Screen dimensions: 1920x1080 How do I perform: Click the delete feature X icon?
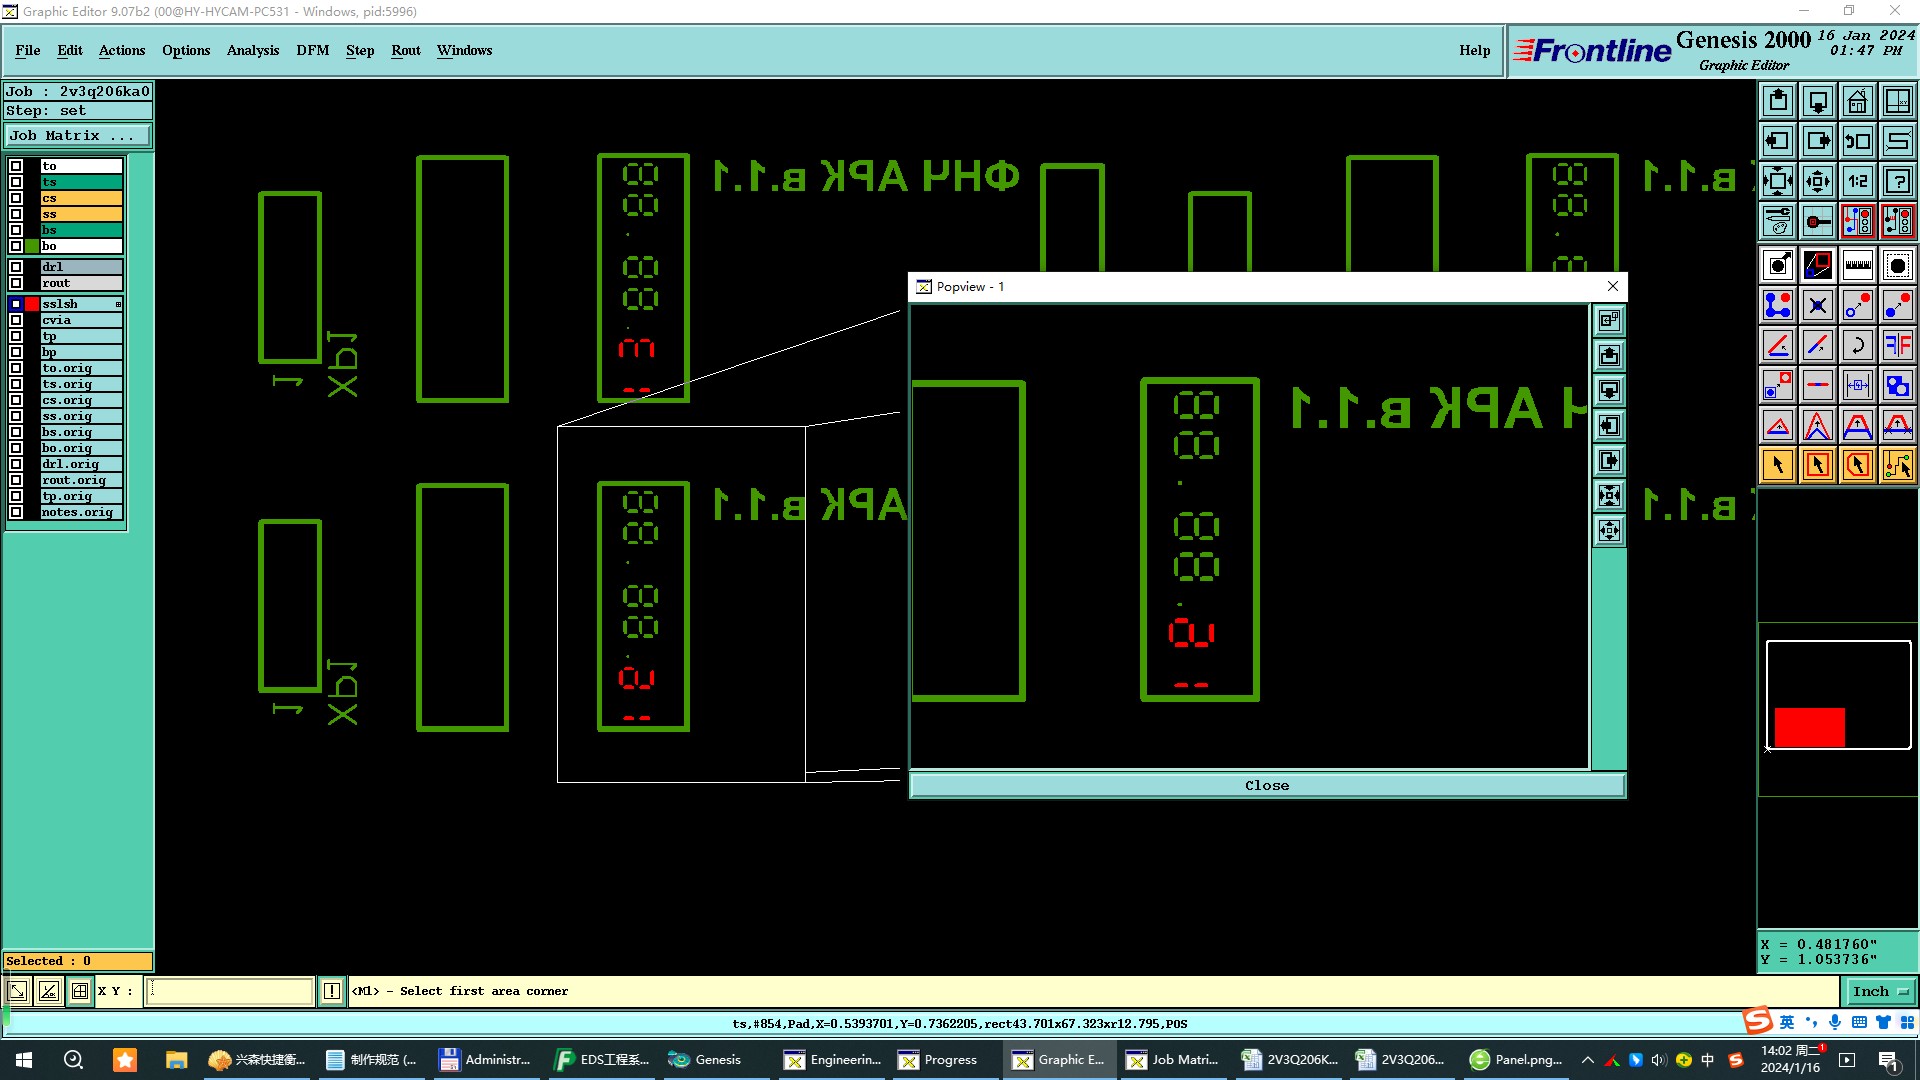tap(1817, 305)
